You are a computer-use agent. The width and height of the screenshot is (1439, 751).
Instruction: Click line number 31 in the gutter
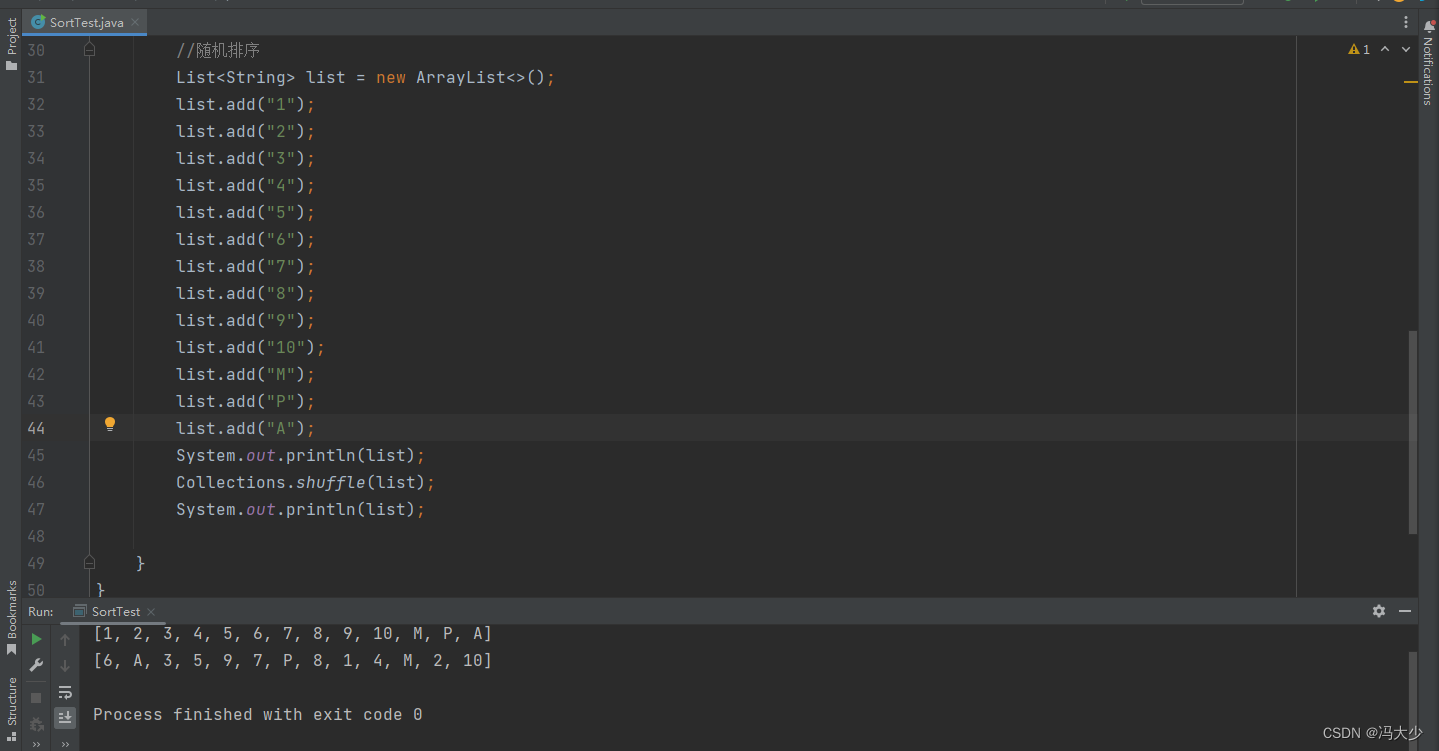tap(35, 77)
